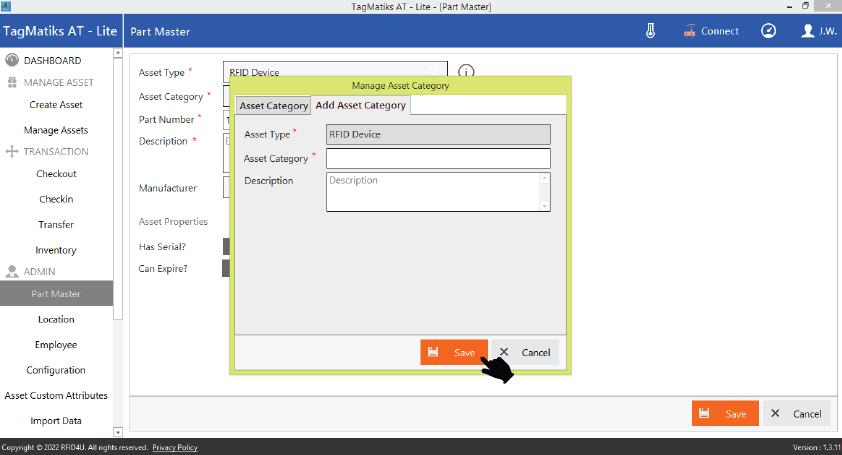The width and height of the screenshot is (842, 455).
Task: Click the thermometer icon in header
Action: coord(650,31)
